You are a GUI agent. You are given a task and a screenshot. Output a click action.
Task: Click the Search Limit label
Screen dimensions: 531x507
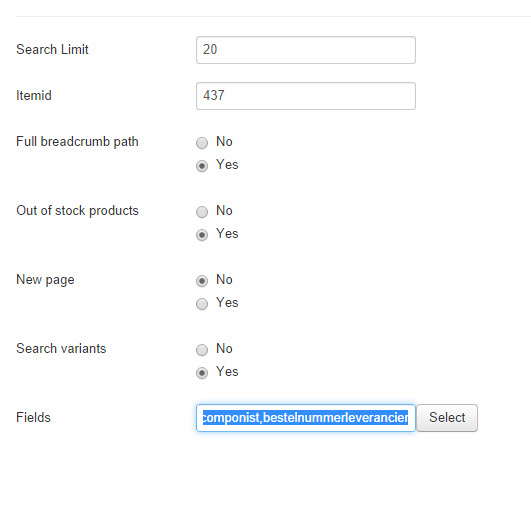[52, 49]
